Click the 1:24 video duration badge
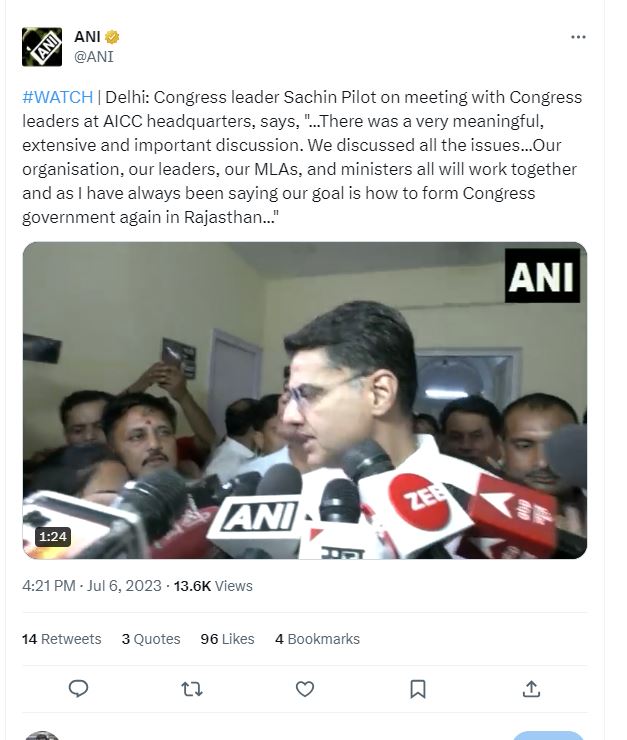This screenshot has height=740, width=627. click(x=53, y=537)
